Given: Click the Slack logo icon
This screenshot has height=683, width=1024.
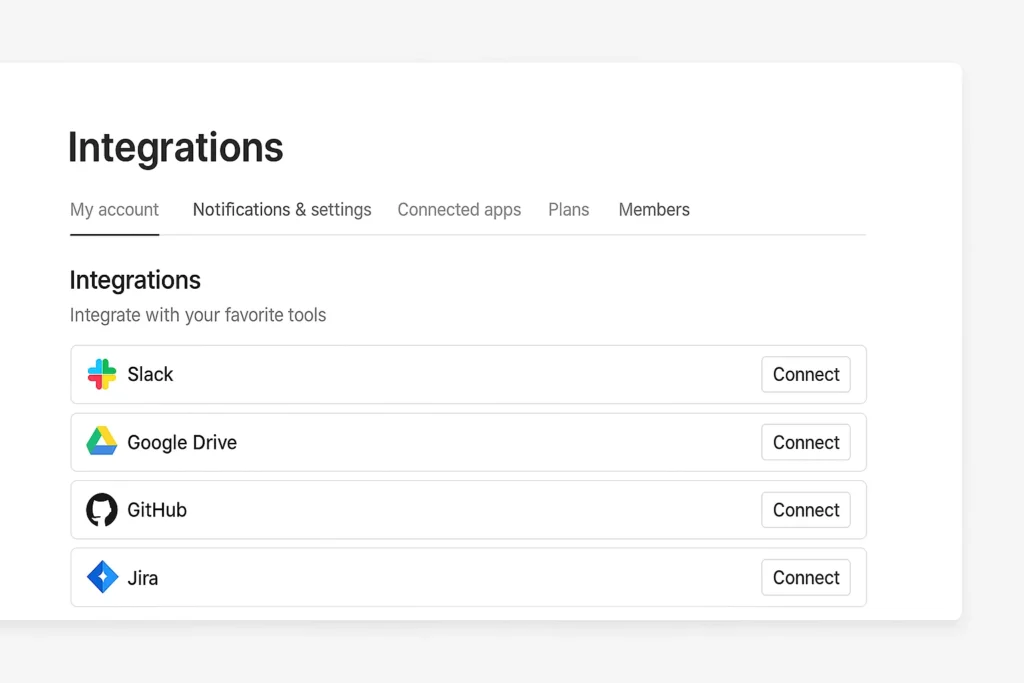Looking at the screenshot, I should (x=102, y=374).
